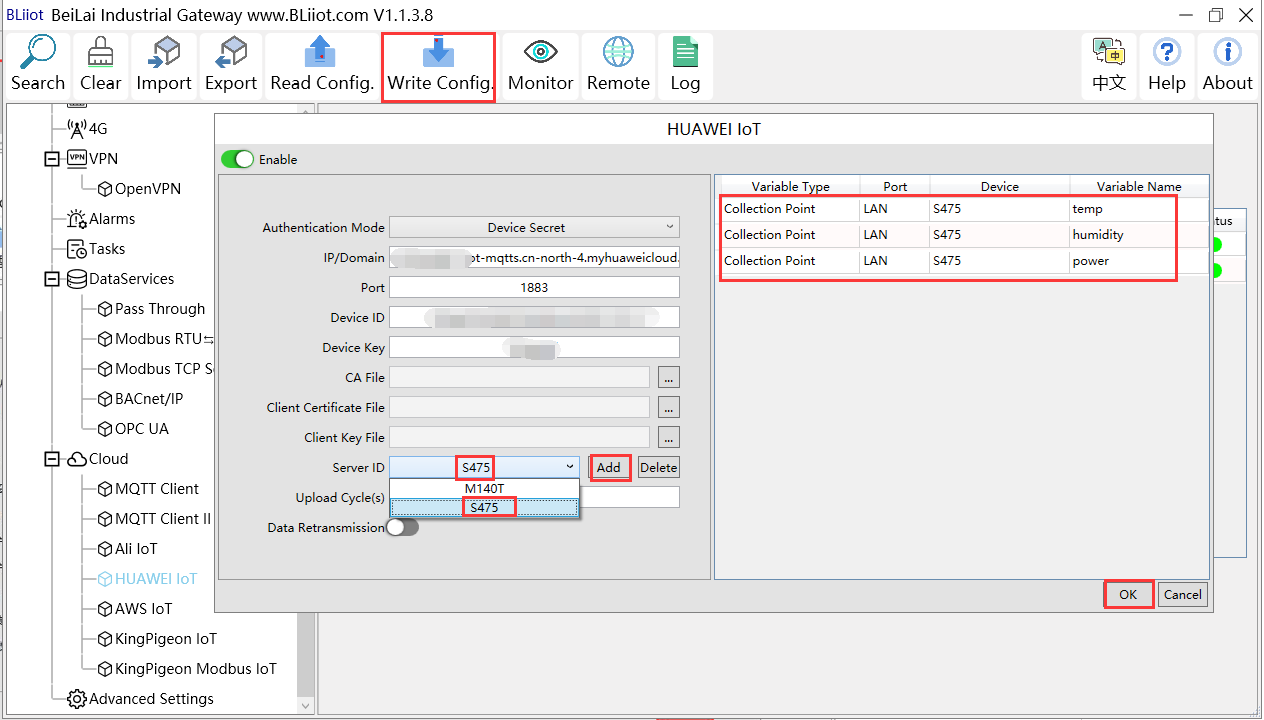This screenshot has height=720, width=1264.
Task: Click the Port column header
Action: (x=895, y=186)
